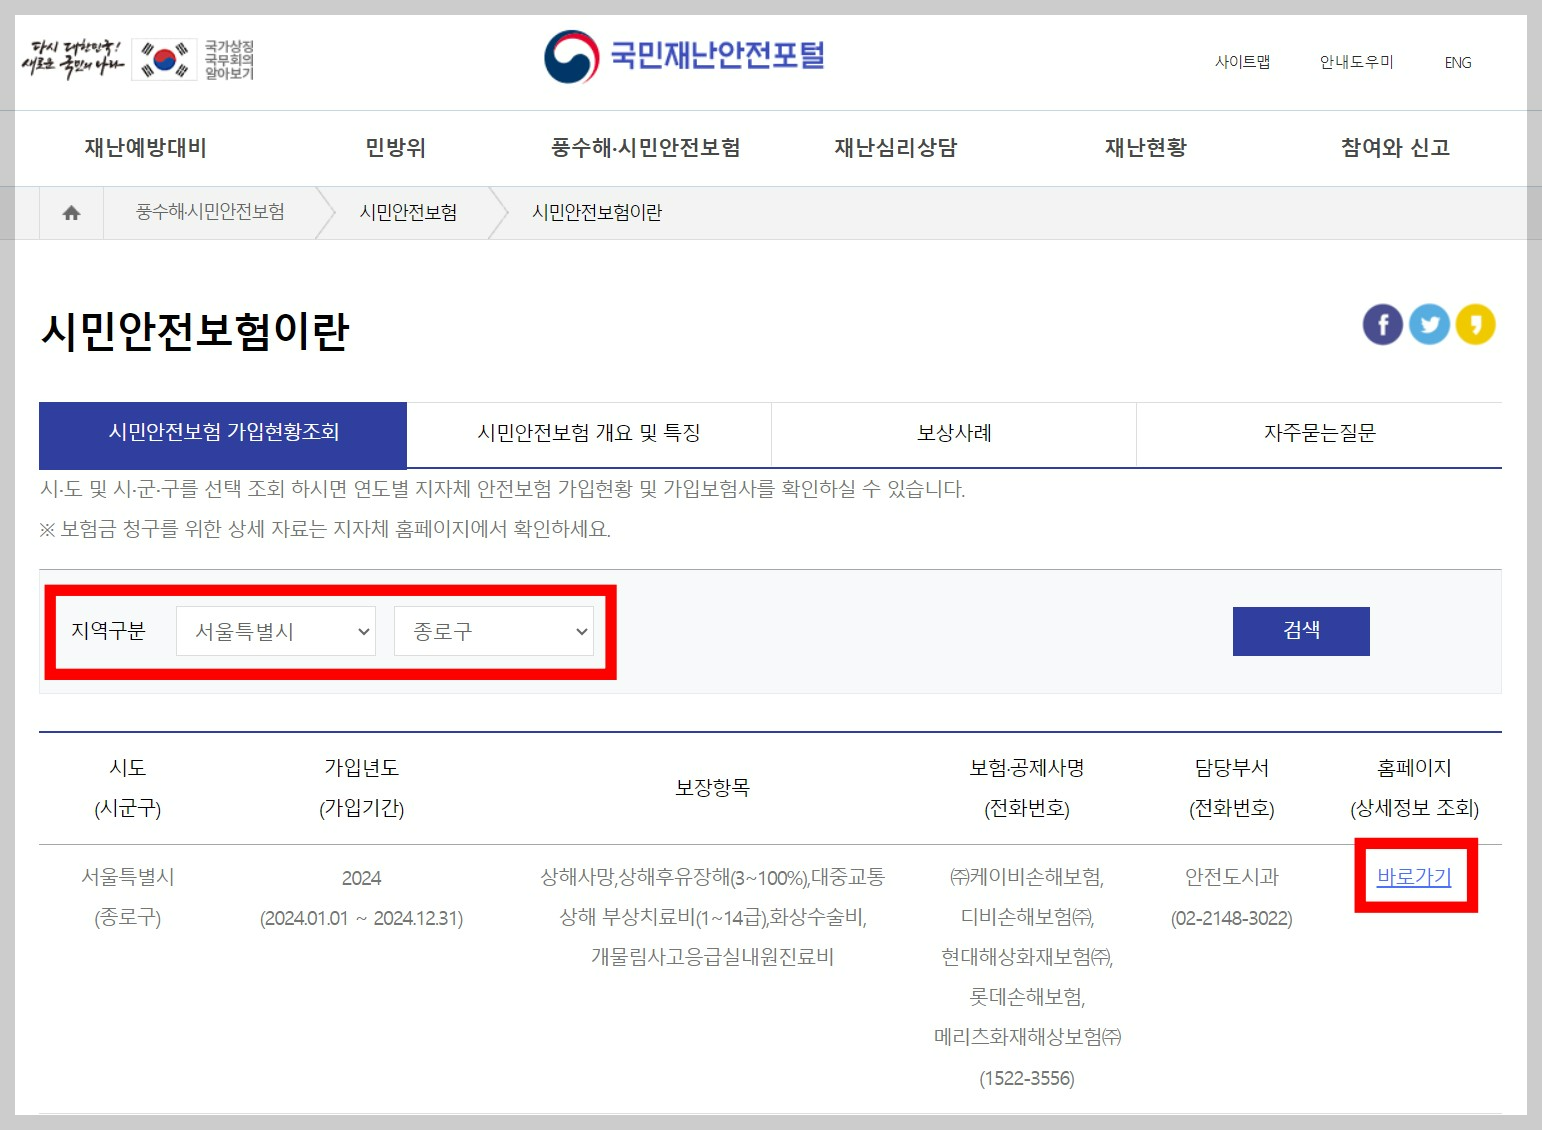Switch to the 보상사례 tab
Image resolution: width=1542 pixels, height=1130 pixels.
(952, 434)
